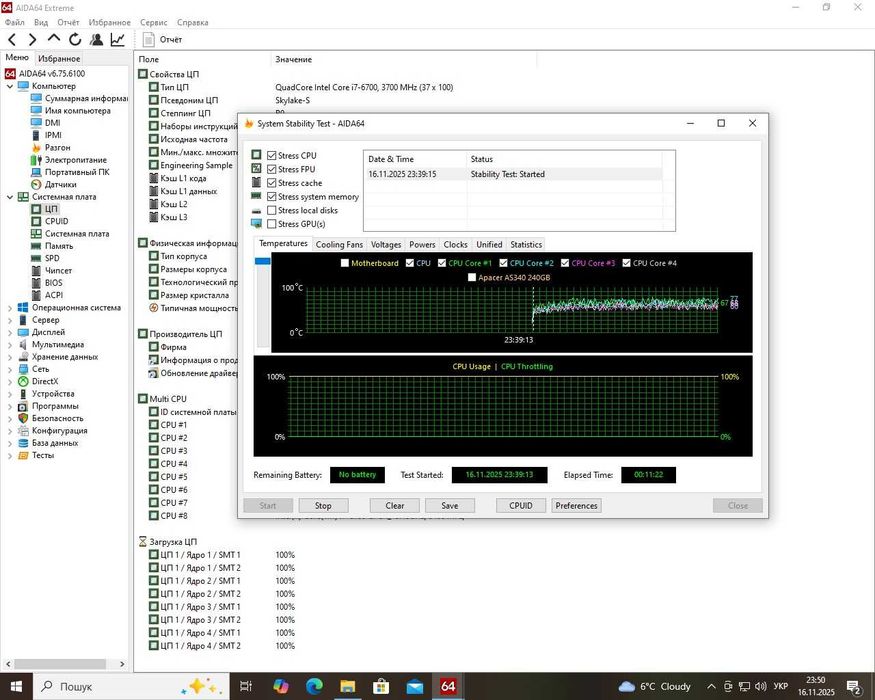Collapse the Системная плата tree node
Image resolution: width=875 pixels, height=700 pixels.
[9, 196]
